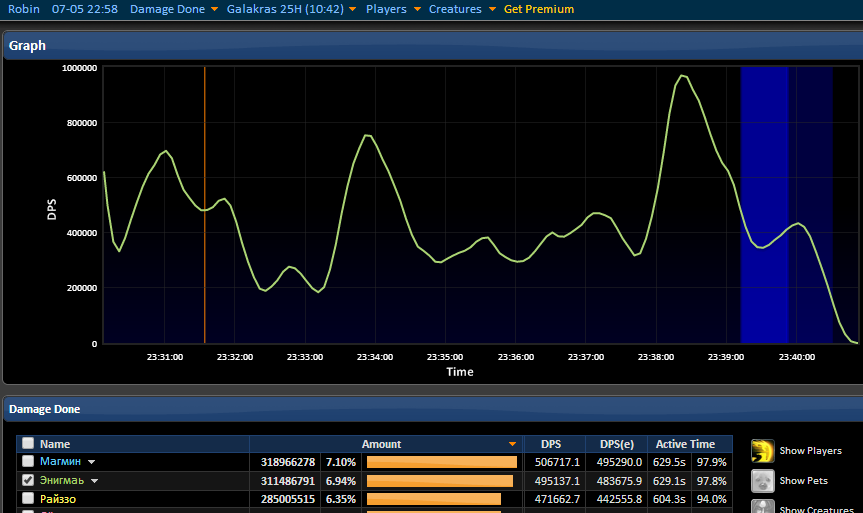Tick the select-all checkbox in the Name header
The image size is (863, 513).
[x=28, y=444]
